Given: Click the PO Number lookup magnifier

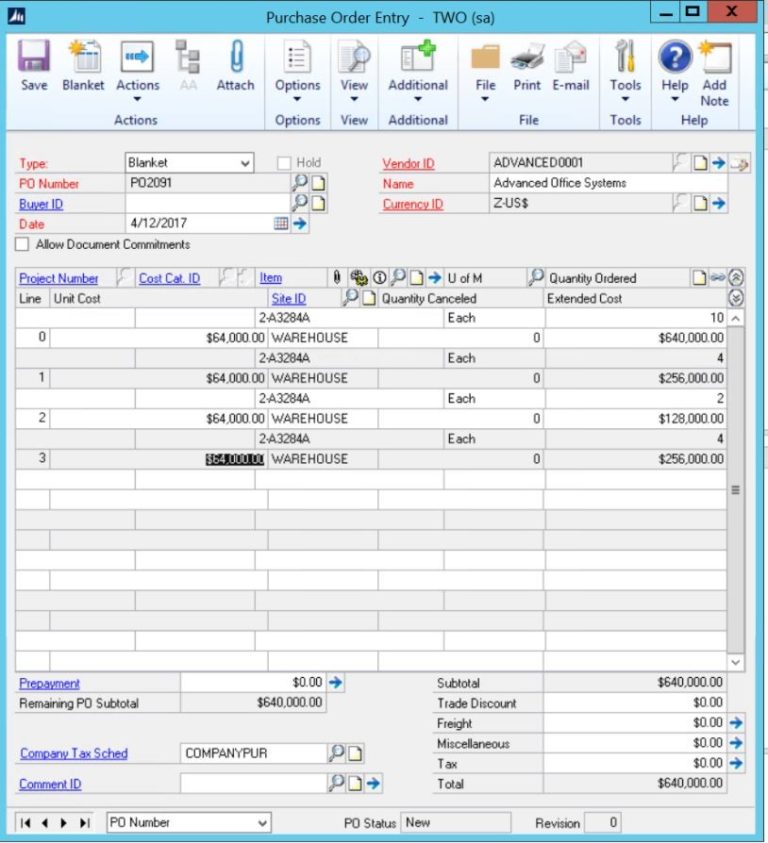Looking at the screenshot, I should pos(300,183).
